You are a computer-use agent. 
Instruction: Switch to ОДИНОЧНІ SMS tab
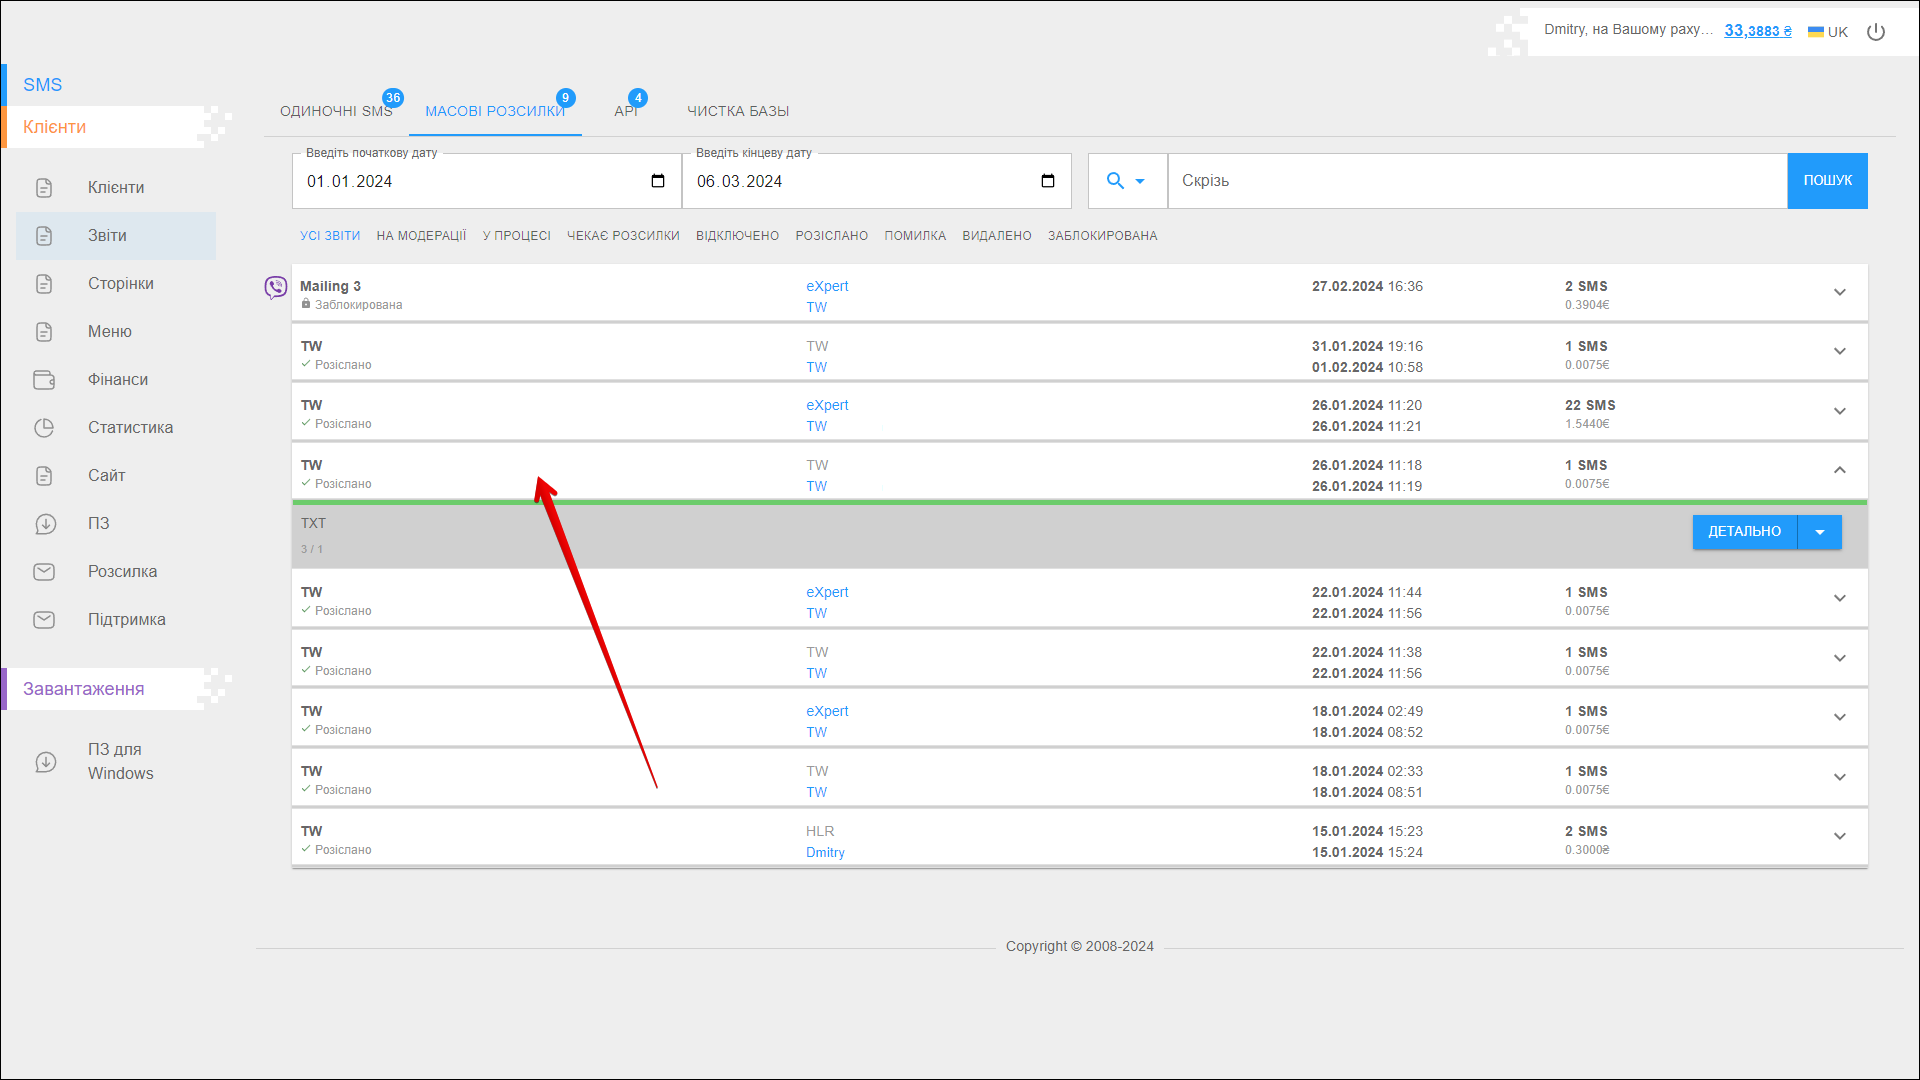tap(336, 111)
